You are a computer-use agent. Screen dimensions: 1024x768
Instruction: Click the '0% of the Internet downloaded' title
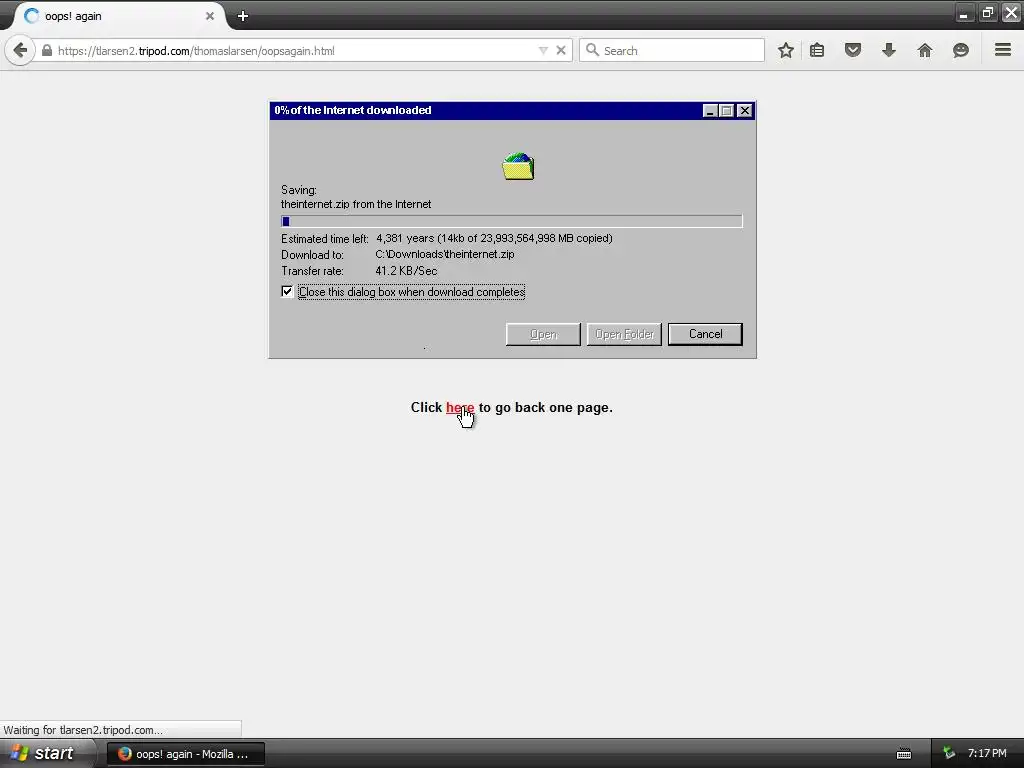coord(353,110)
